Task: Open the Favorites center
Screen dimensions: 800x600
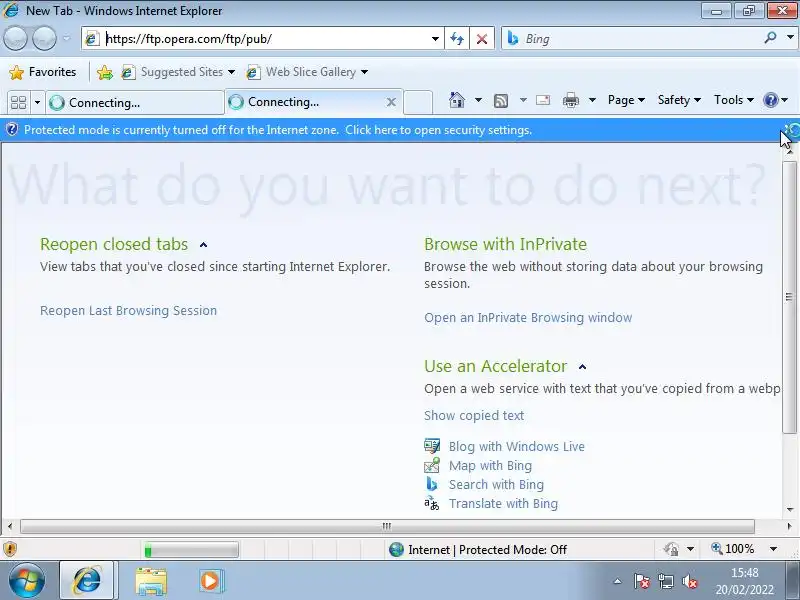Action: 43,72
